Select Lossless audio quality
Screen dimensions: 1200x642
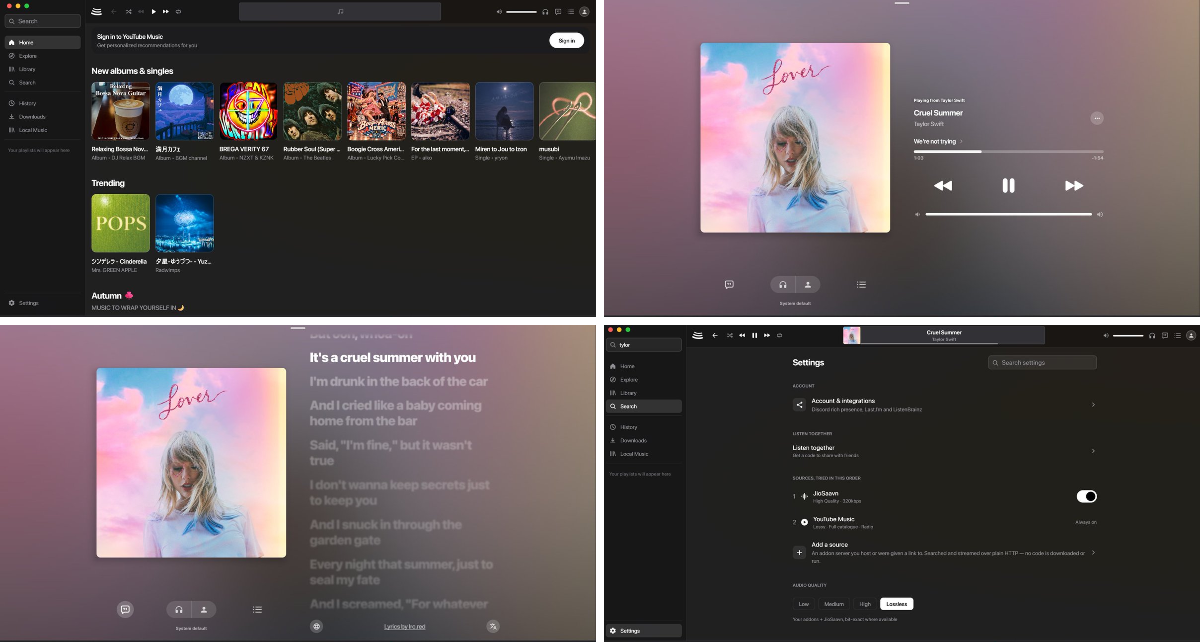pos(897,604)
